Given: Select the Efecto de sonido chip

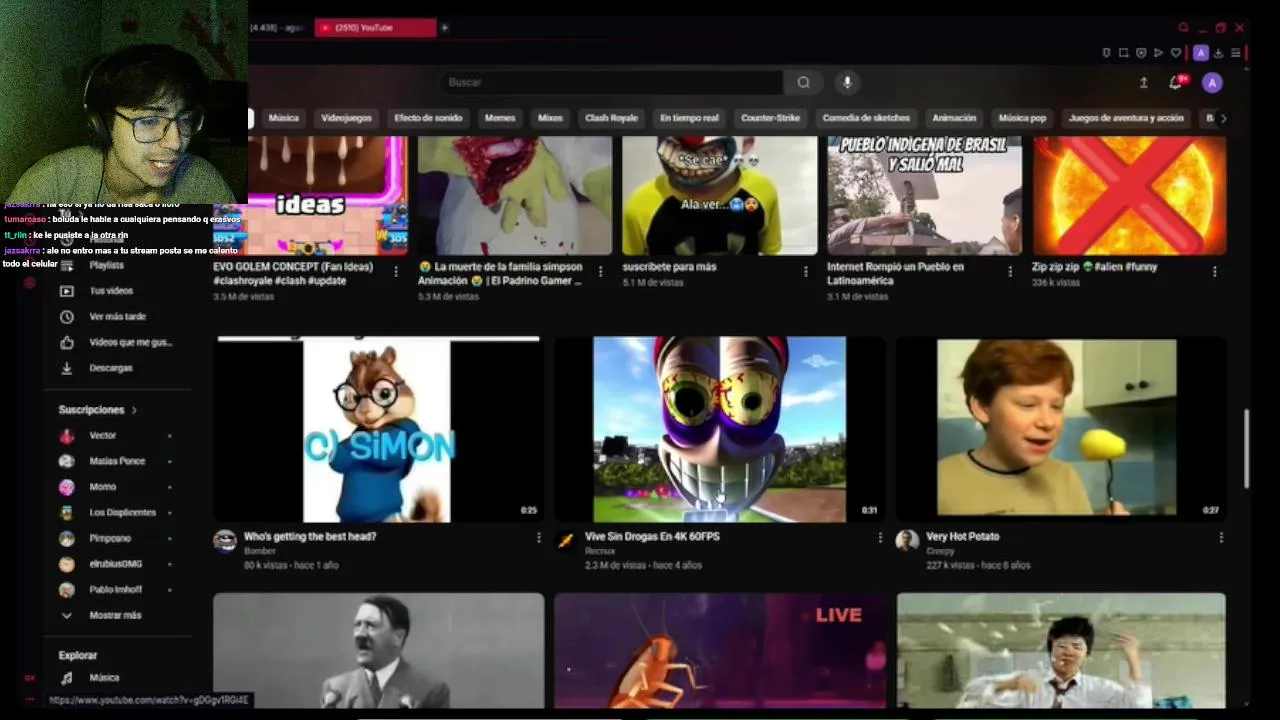Looking at the screenshot, I should click(x=428, y=118).
